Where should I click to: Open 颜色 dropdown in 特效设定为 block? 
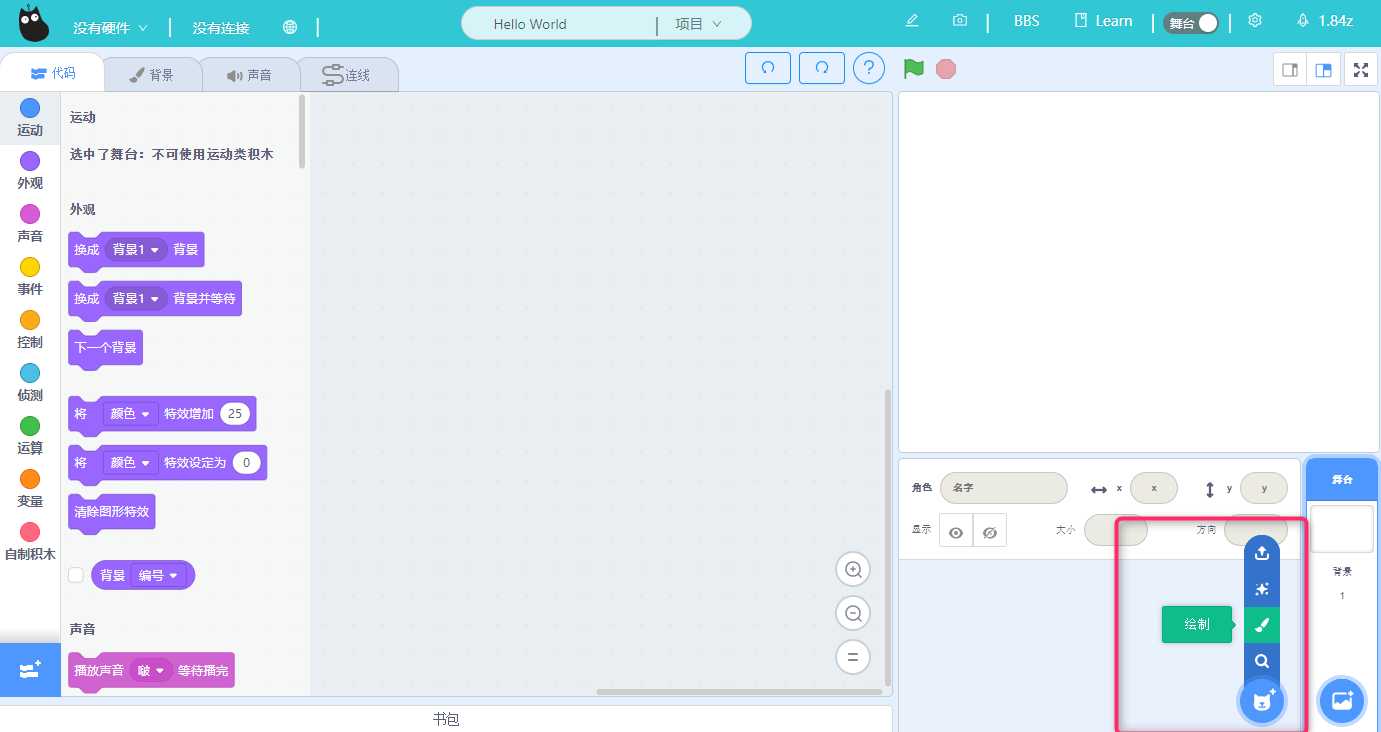[130, 463]
